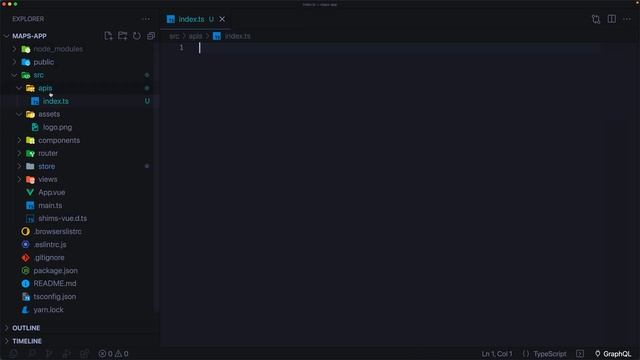
Task: Click the tsconfig.json file icon
Action: coord(25,297)
